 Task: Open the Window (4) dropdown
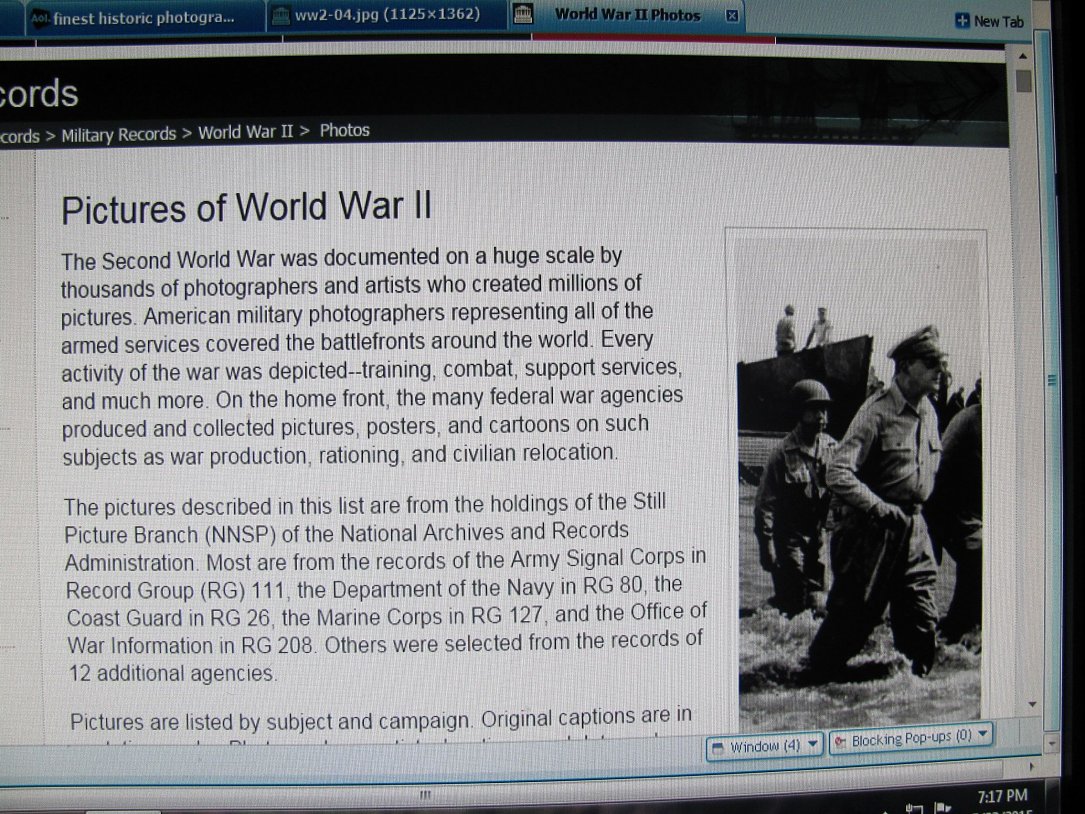tap(765, 746)
